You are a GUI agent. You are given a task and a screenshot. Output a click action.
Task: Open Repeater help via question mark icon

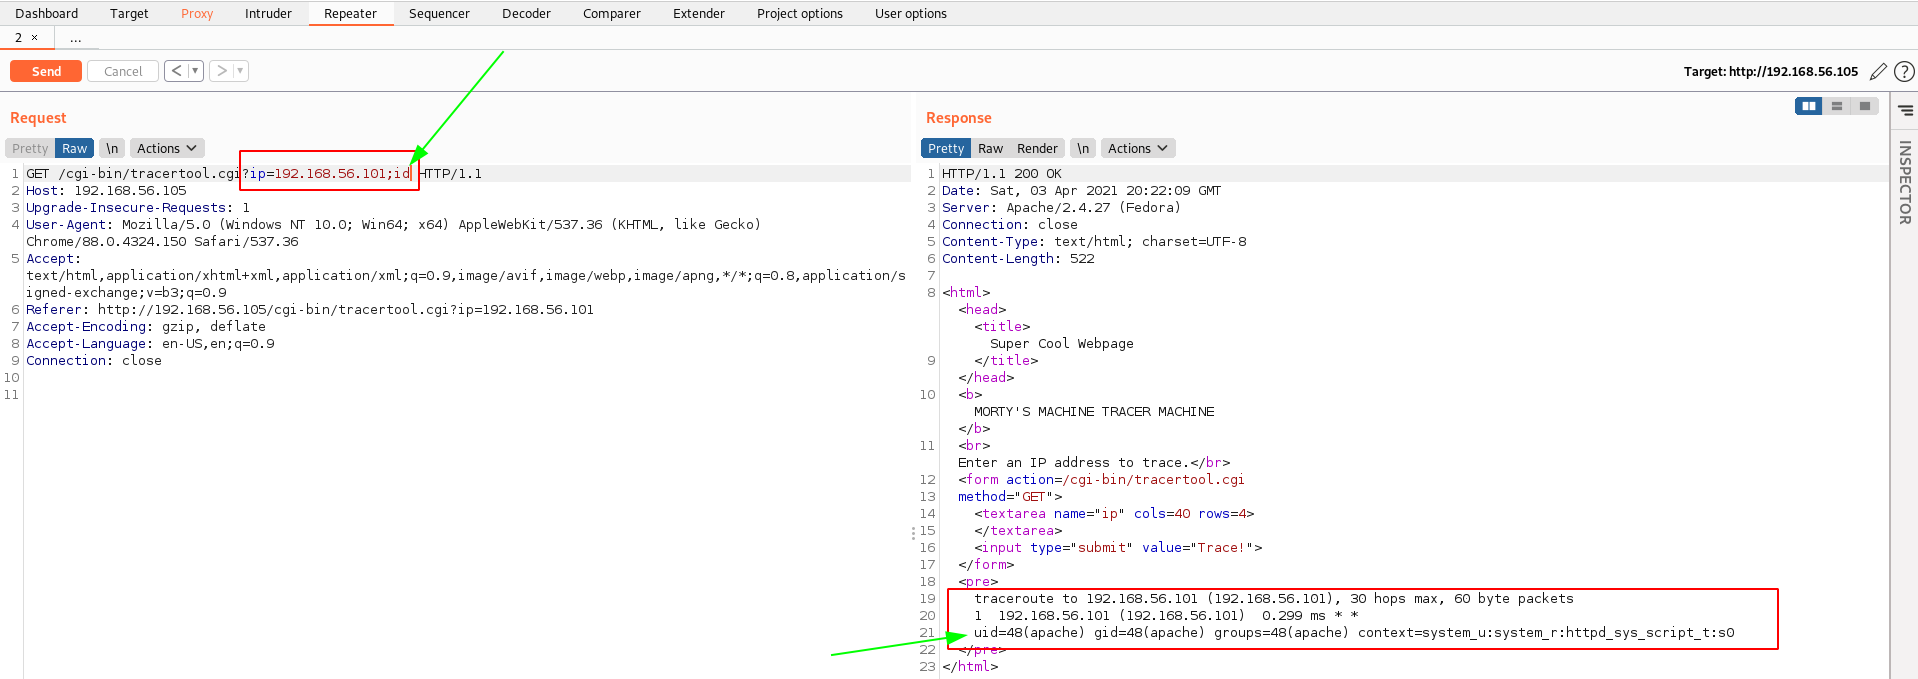1904,72
